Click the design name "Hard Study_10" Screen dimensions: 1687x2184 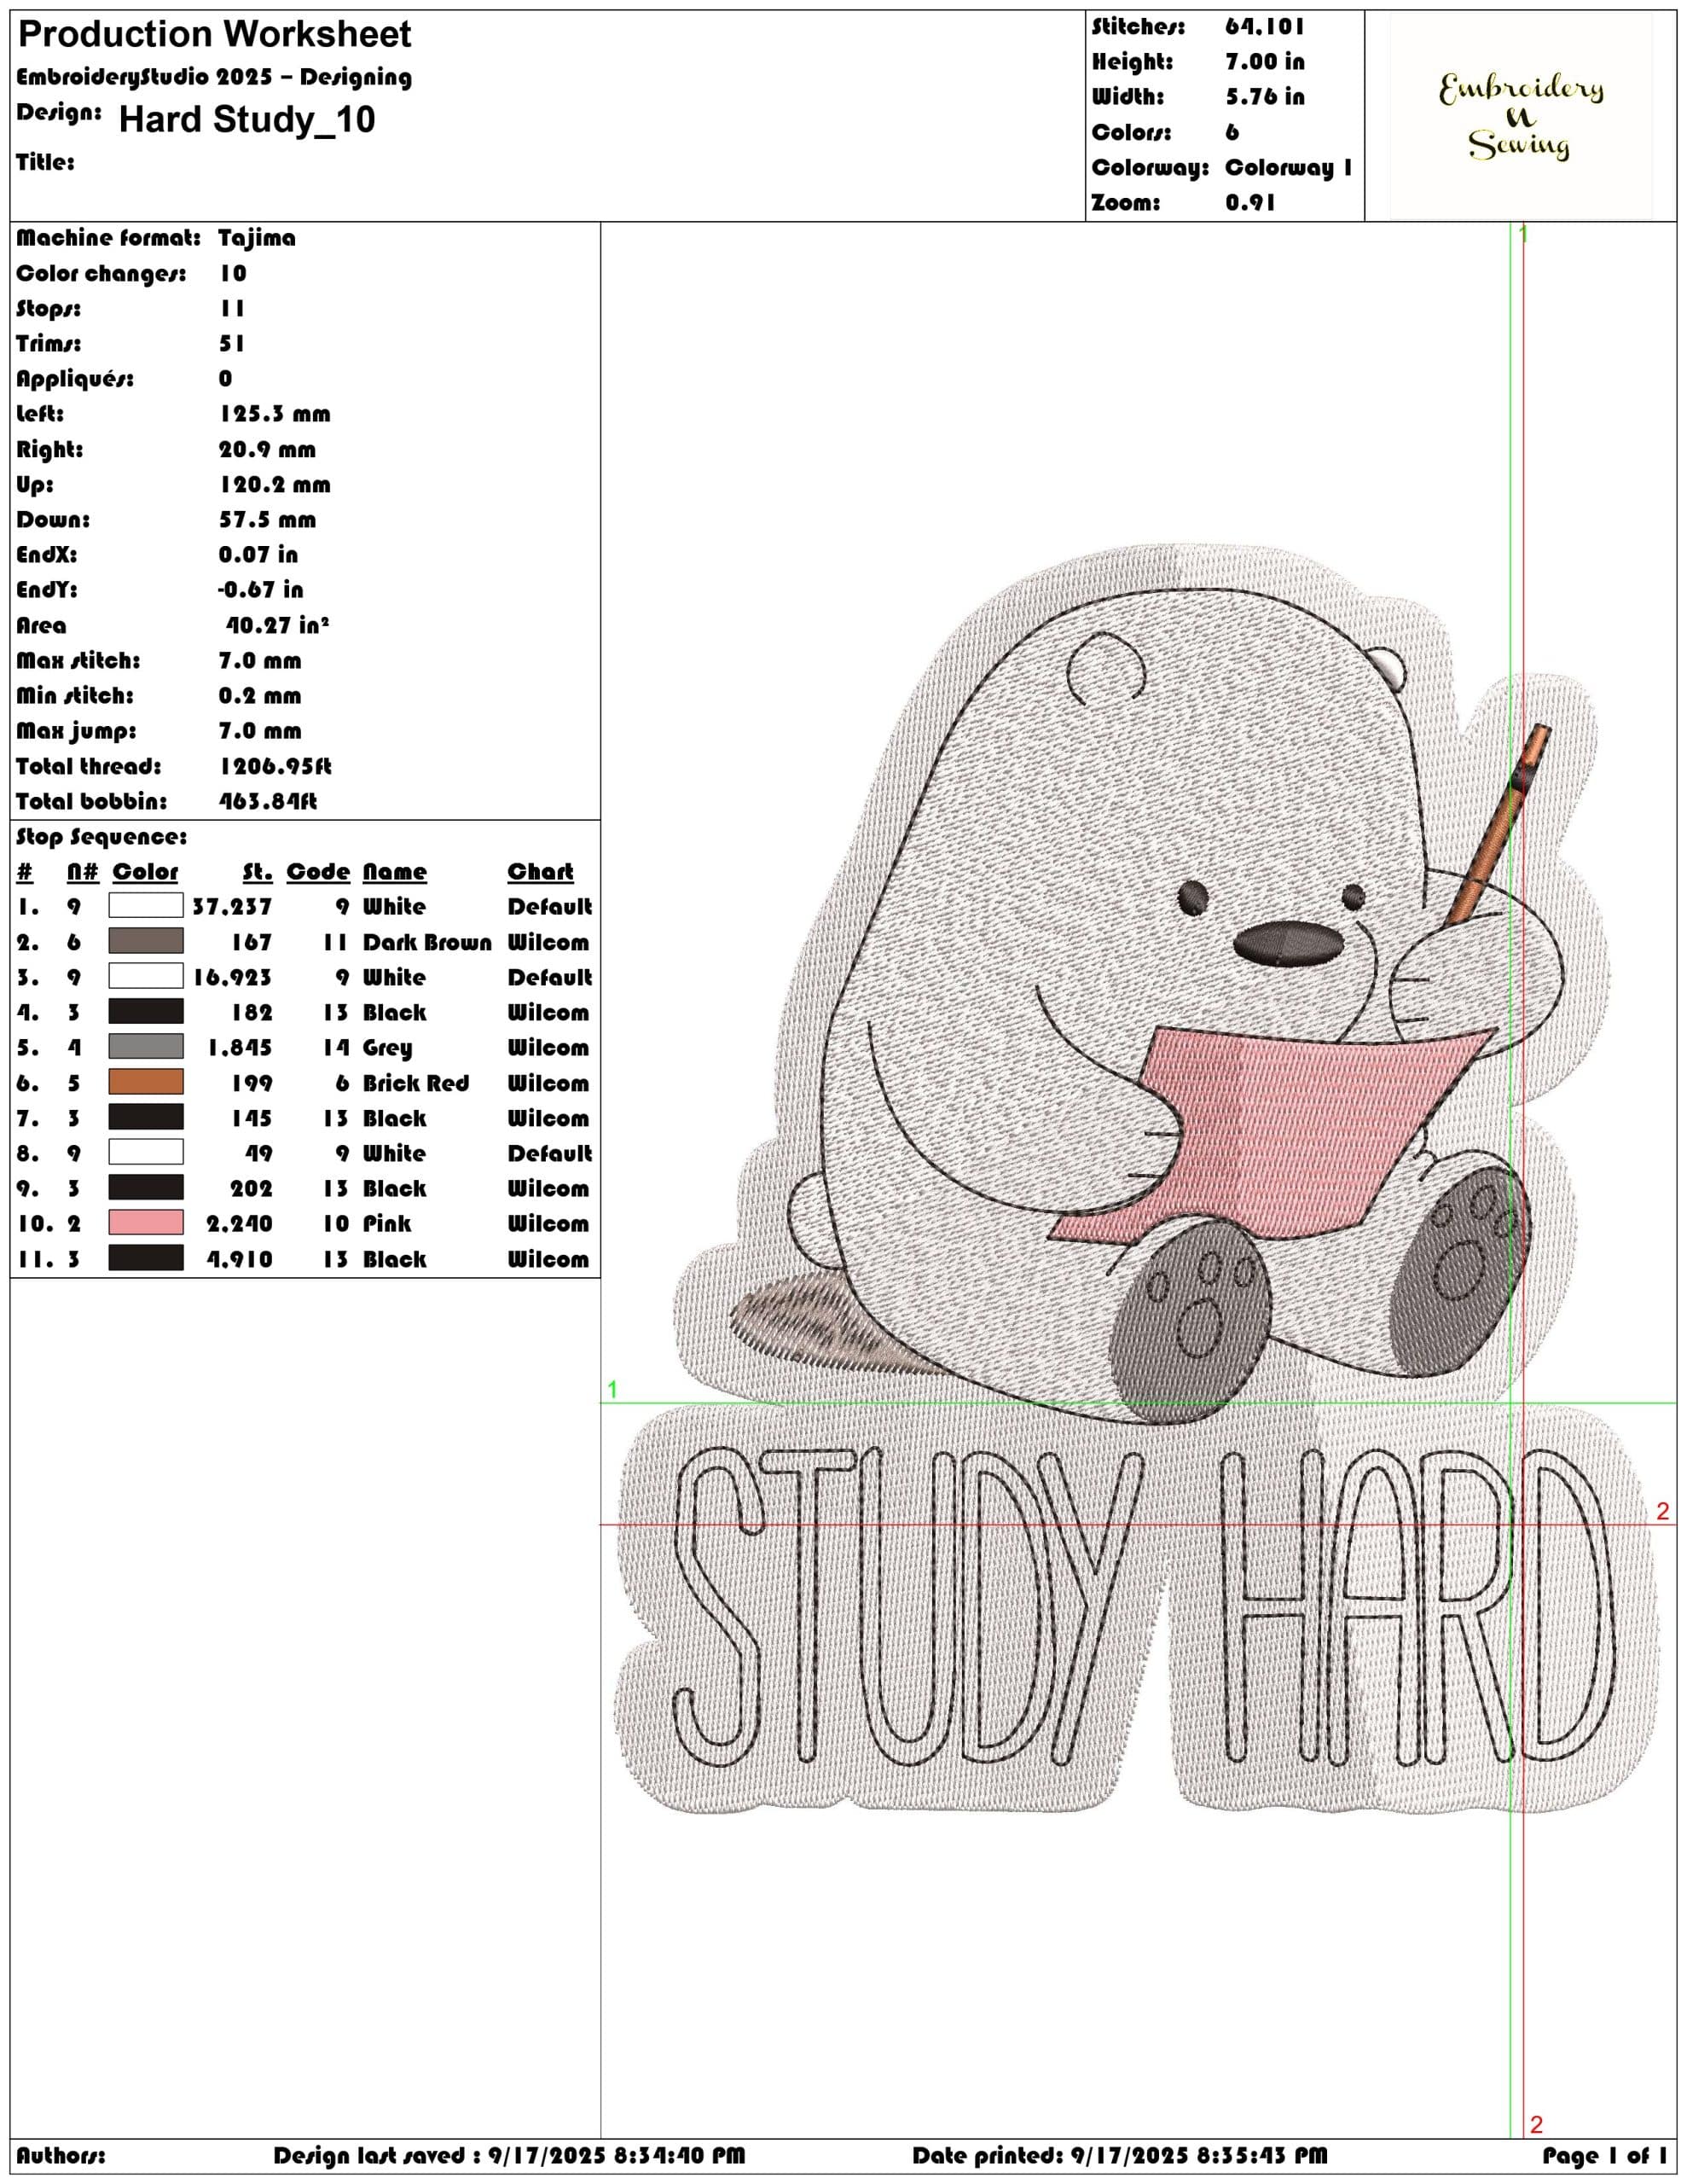[247, 119]
